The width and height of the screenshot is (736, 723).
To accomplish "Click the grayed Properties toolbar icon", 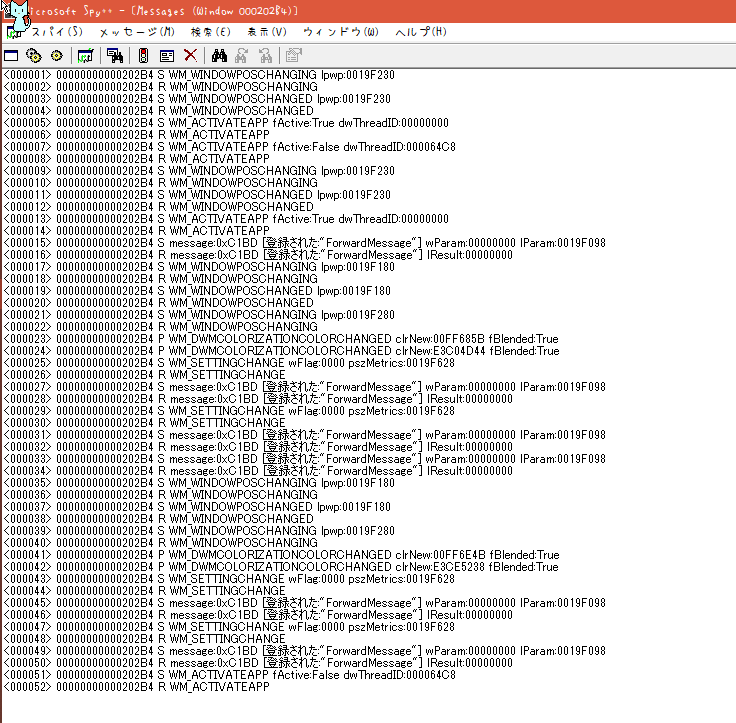I will (293, 55).
